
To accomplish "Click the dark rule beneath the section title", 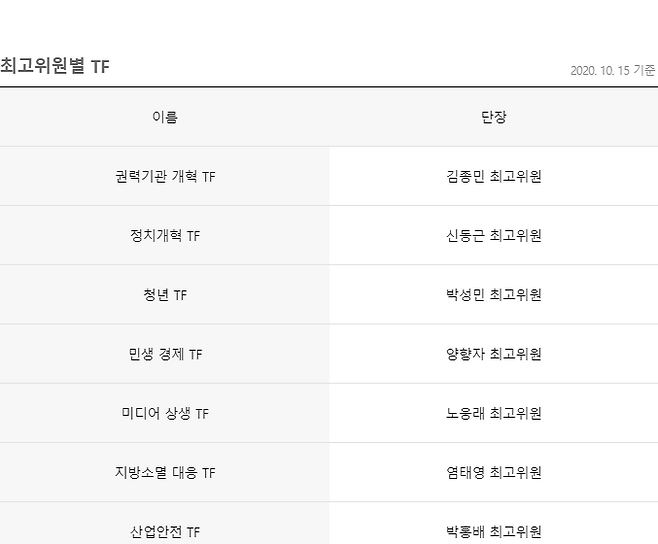I will point(329,87).
